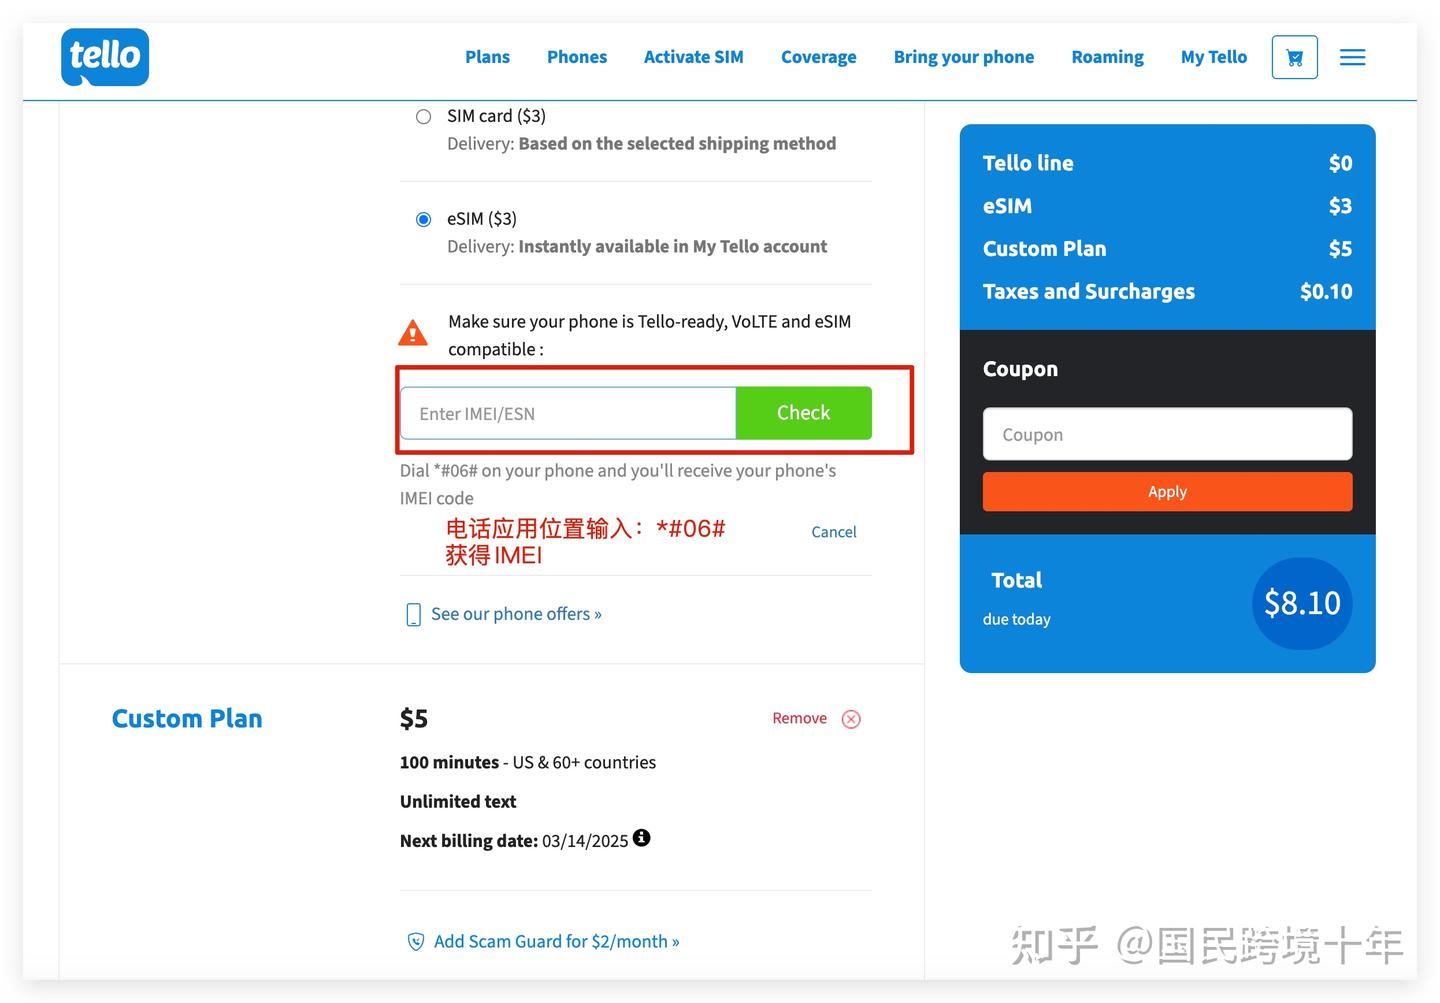Open See our phone offers link
This screenshot has height=1003, width=1440.
516,614
